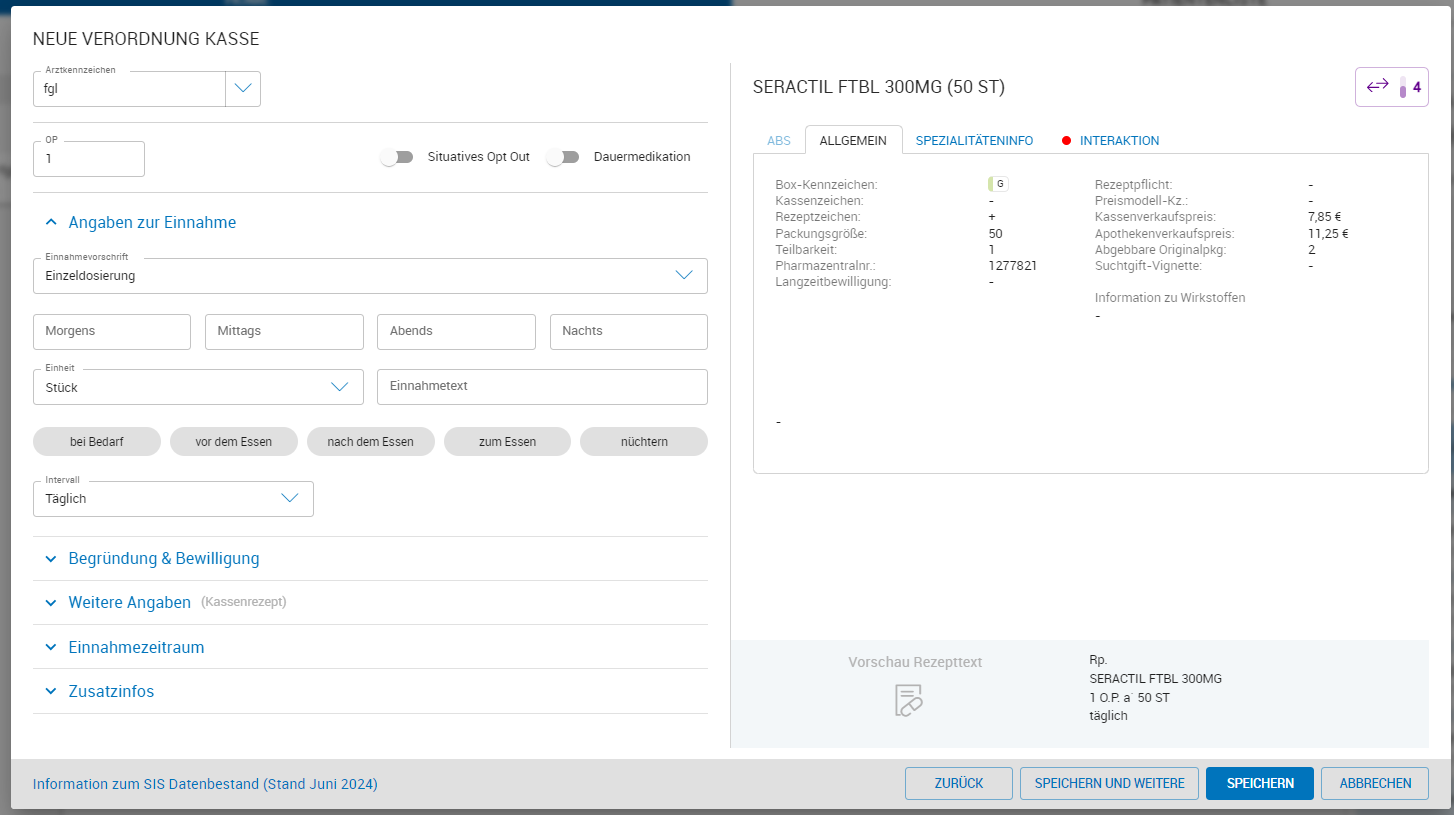This screenshot has width=1454, height=815.
Task: Focus the Arztkennzeichen field containing fgl
Action: pos(130,89)
